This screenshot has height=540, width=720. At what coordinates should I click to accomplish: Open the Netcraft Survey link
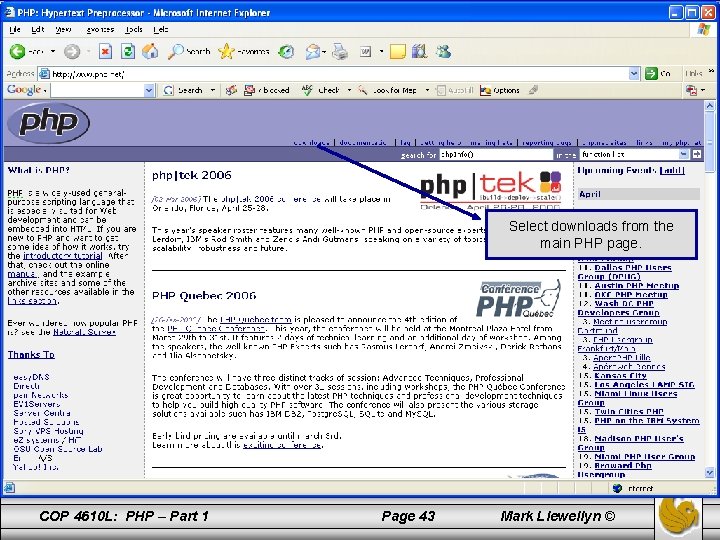coord(84,332)
